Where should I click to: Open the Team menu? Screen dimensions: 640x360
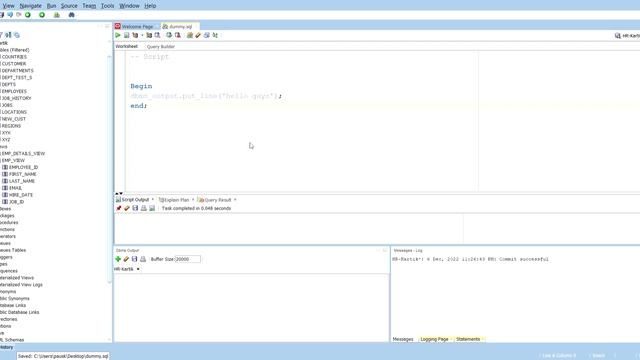(89, 6)
